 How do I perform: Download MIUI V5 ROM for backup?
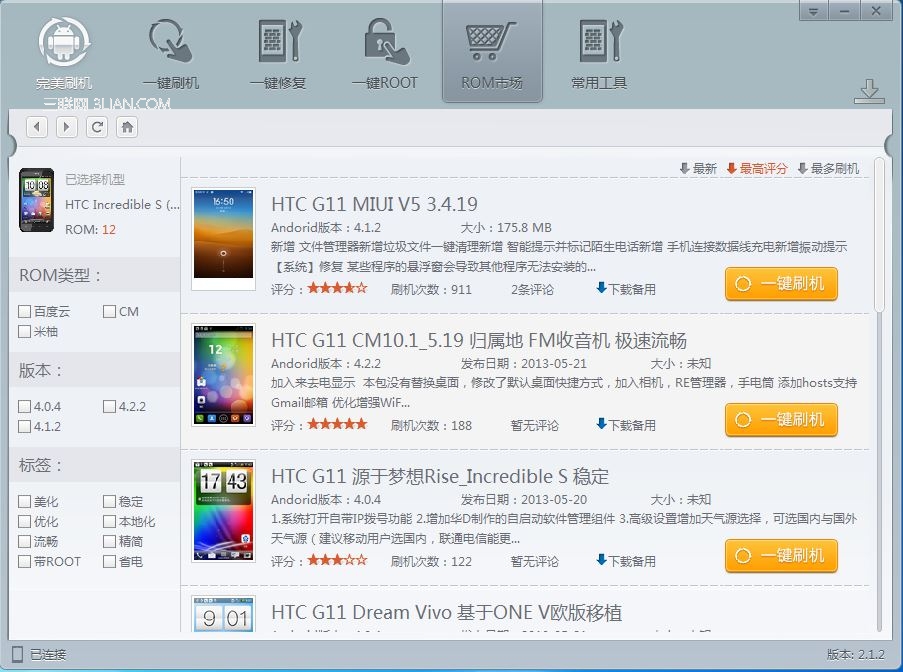coord(626,288)
